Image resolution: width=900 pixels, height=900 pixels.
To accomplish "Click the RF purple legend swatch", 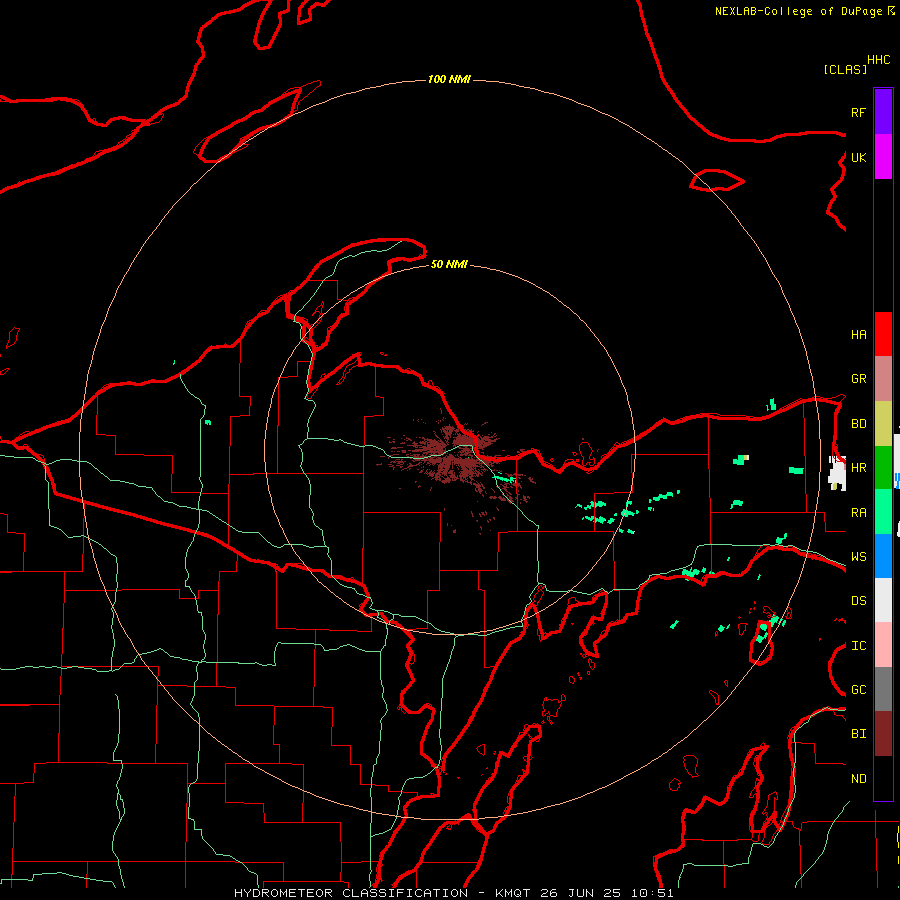I will coord(883,112).
